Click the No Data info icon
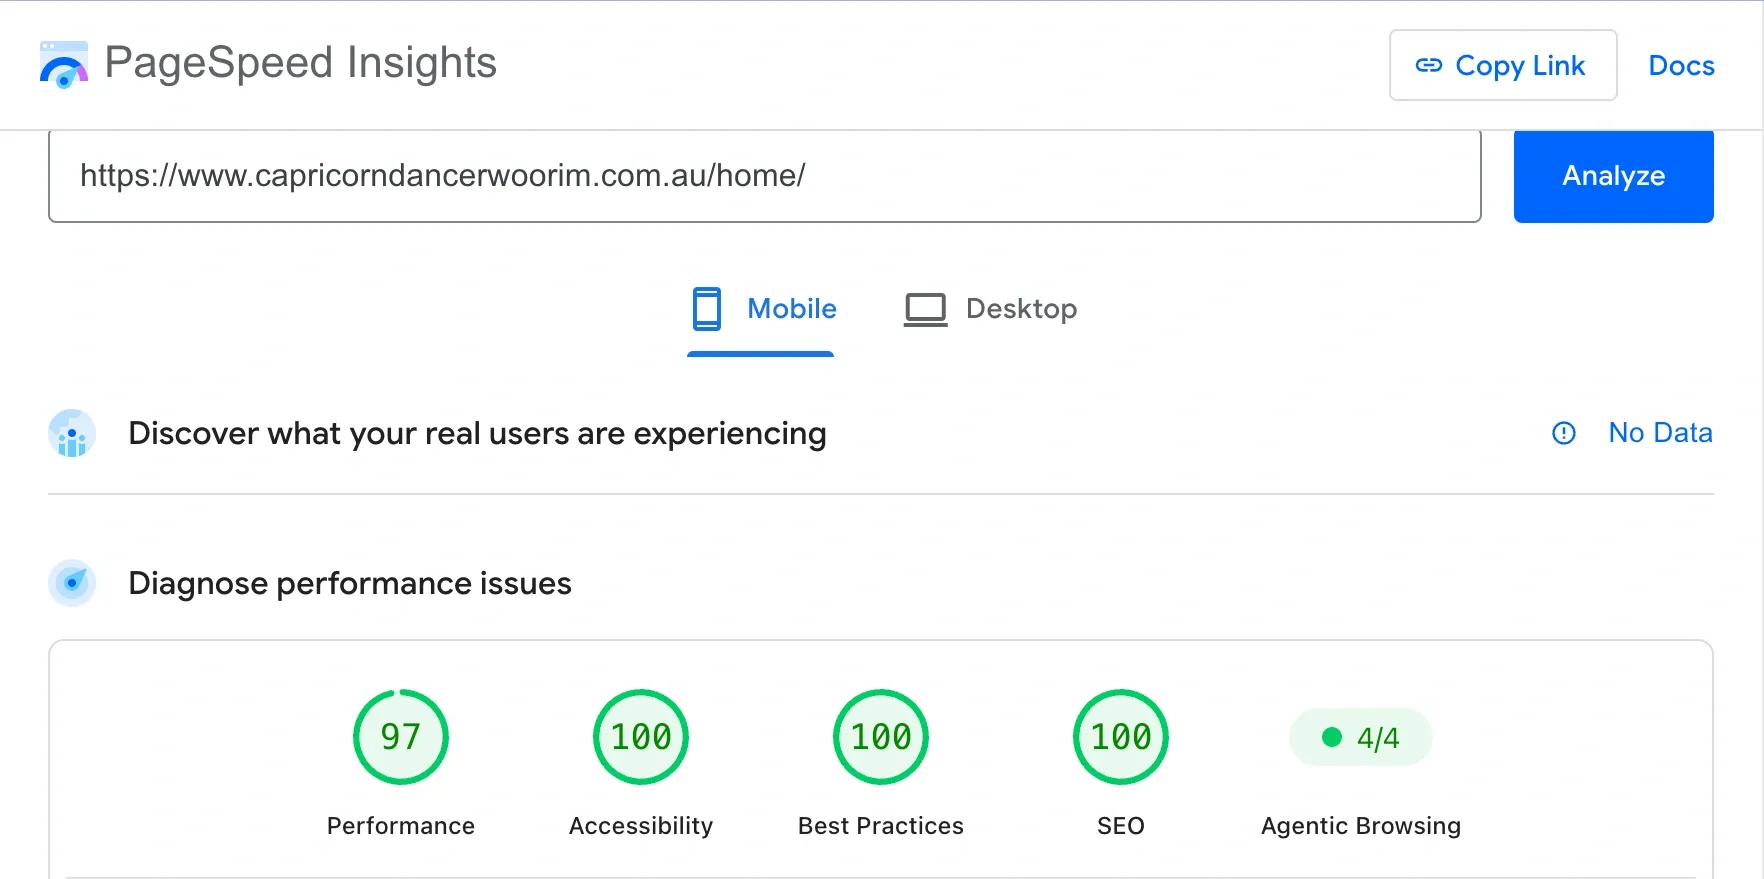 click(x=1563, y=433)
